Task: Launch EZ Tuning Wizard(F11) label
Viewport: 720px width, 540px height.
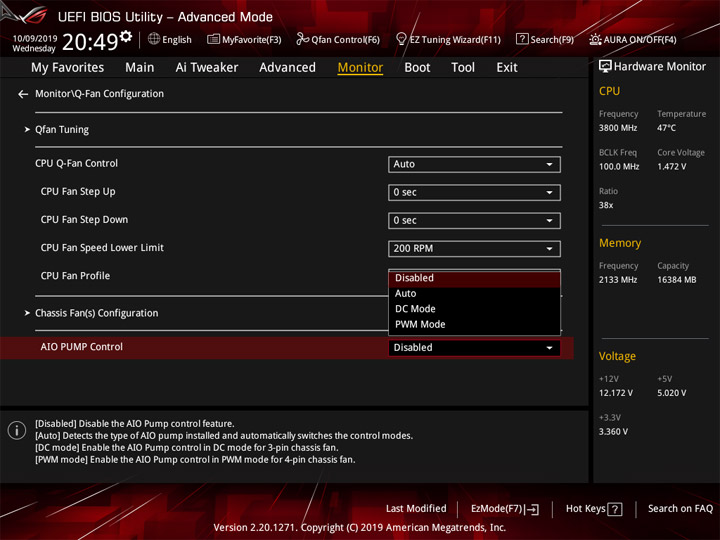Action: click(455, 39)
